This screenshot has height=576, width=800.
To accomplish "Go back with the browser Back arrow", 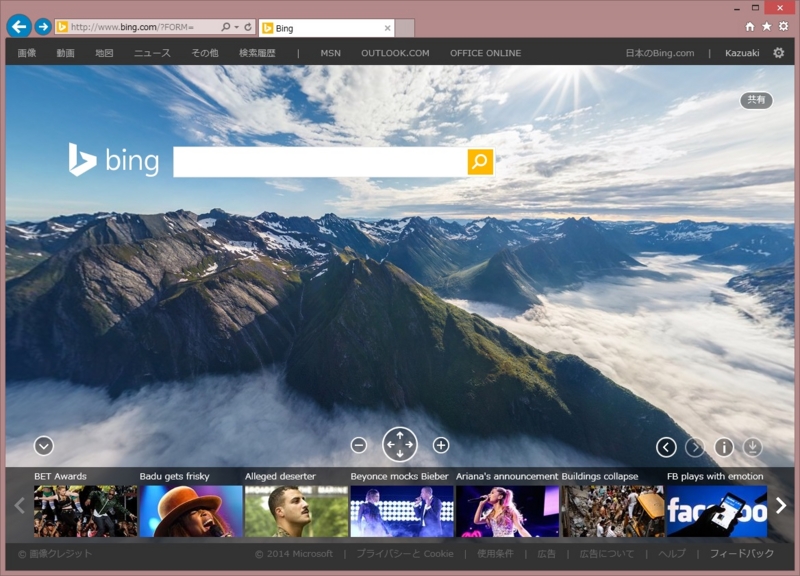I will 19,27.
